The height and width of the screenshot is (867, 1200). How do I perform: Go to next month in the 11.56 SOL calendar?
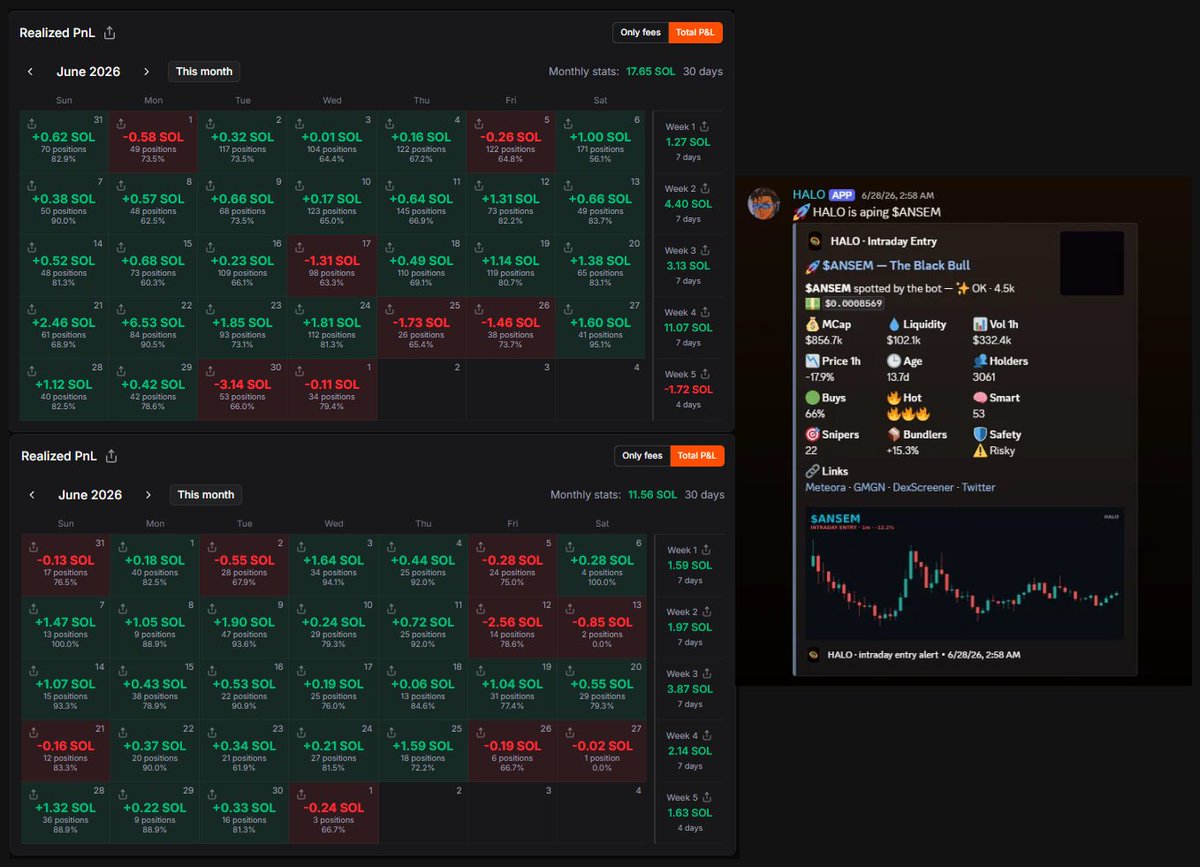pos(148,495)
